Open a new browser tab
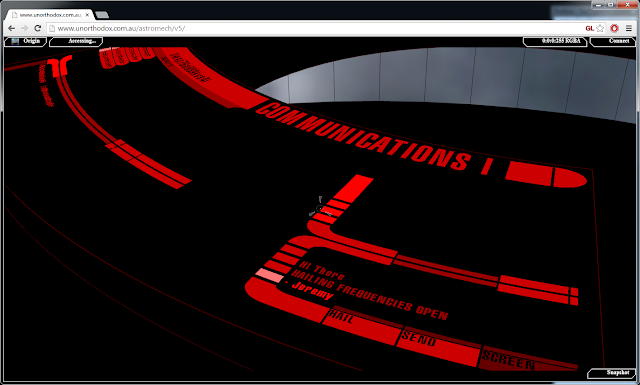This screenshot has height=385, width=640. coord(102,15)
